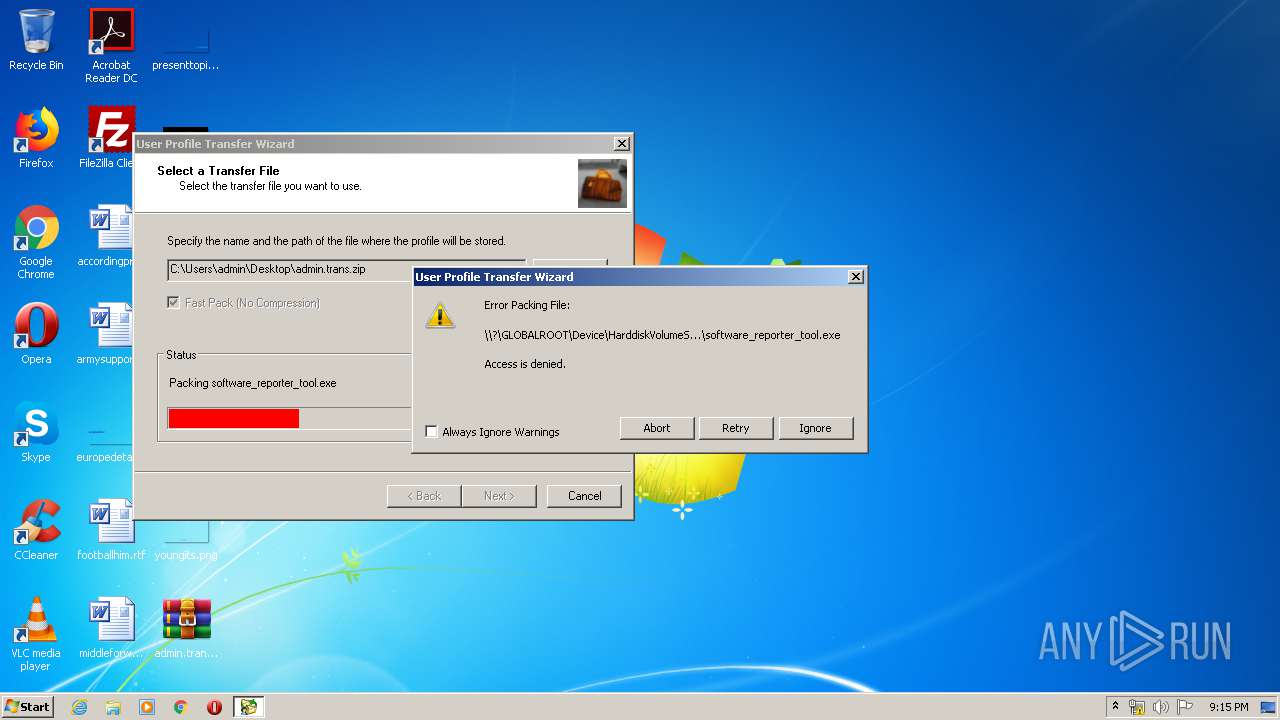This screenshot has height=720, width=1280.
Task: Select the armysupport Word document icon
Action: (x=106, y=334)
